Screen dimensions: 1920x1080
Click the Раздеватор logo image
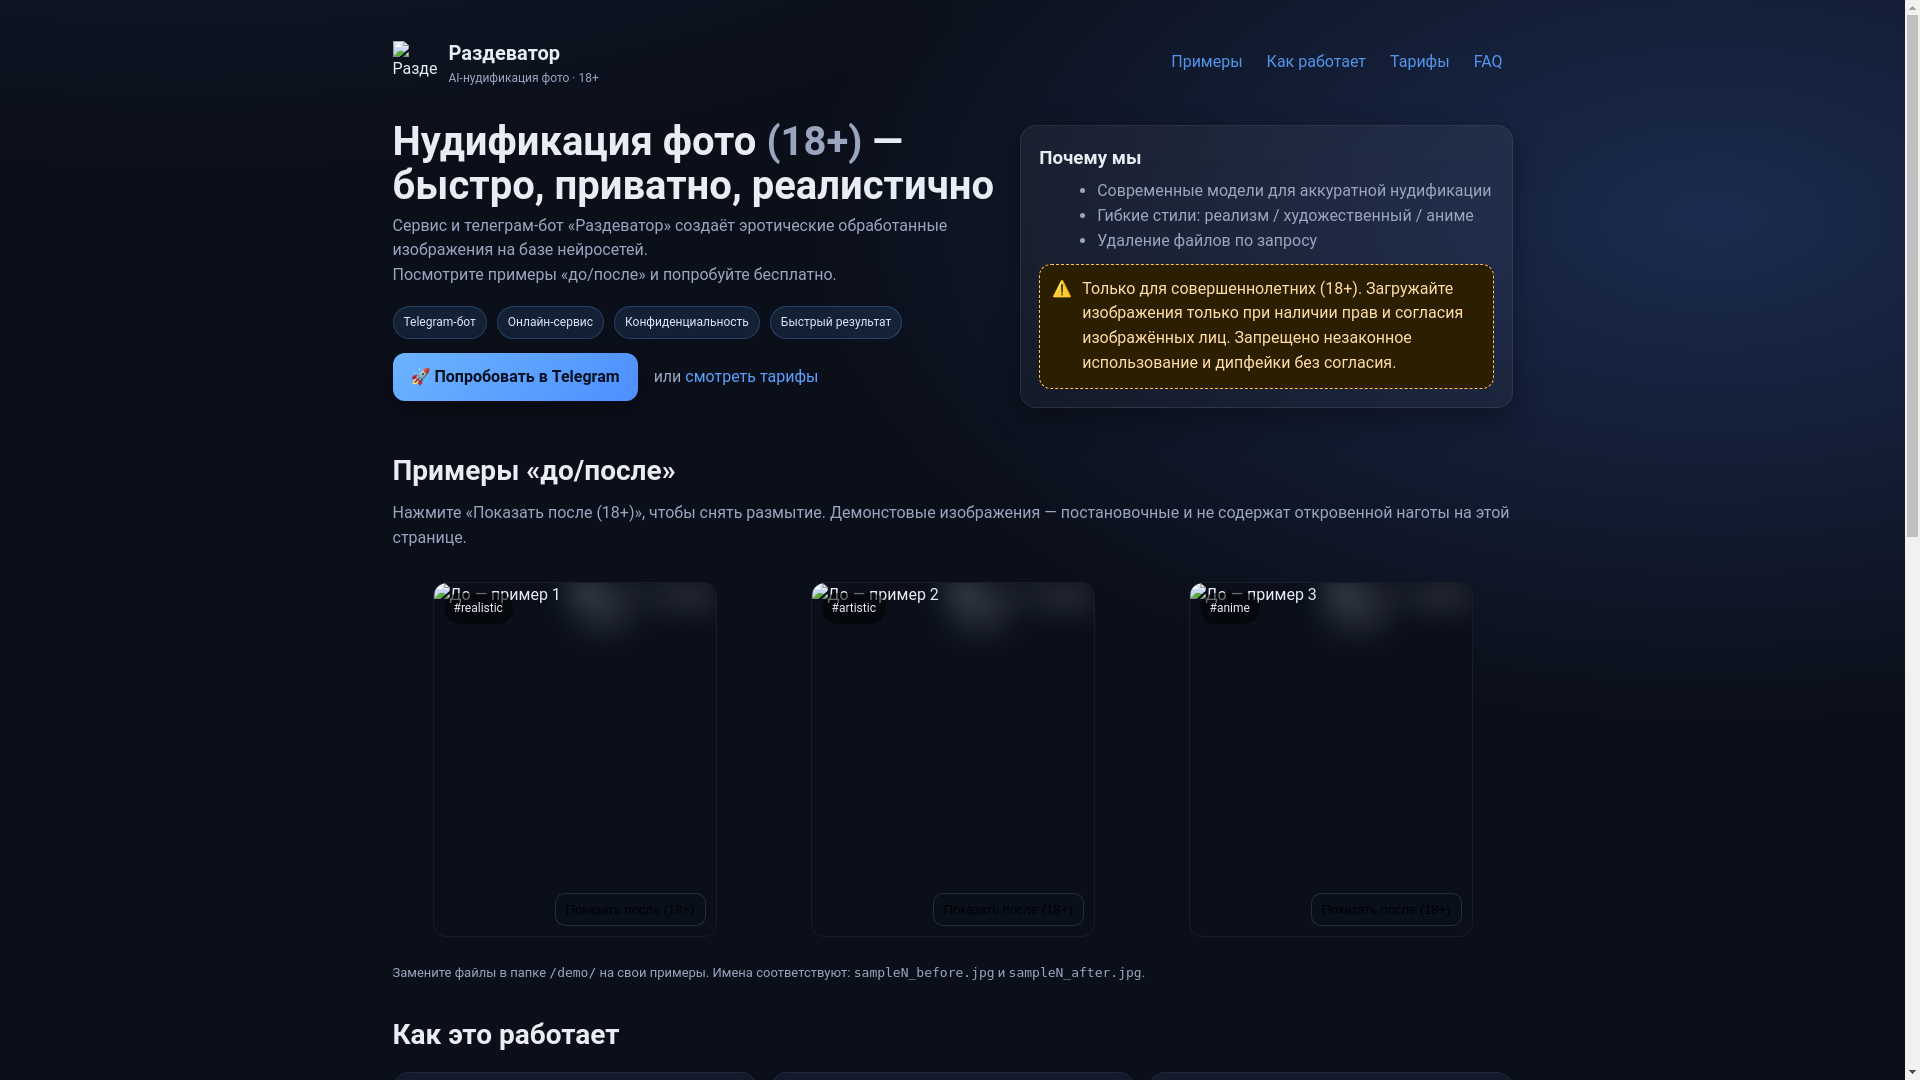click(414, 60)
